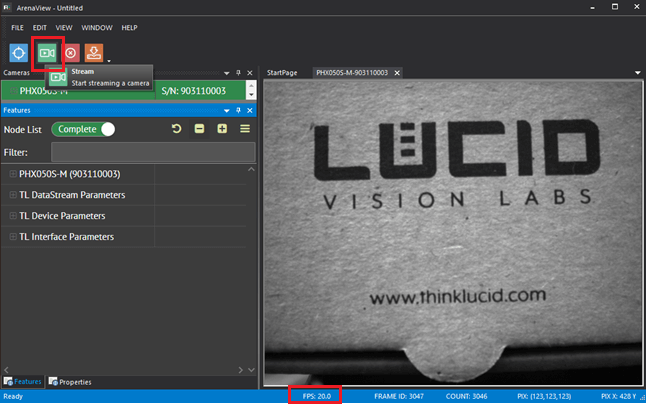The height and width of the screenshot is (404, 646).
Task: Click the red stop icon in toolbar
Action: point(71,53)
